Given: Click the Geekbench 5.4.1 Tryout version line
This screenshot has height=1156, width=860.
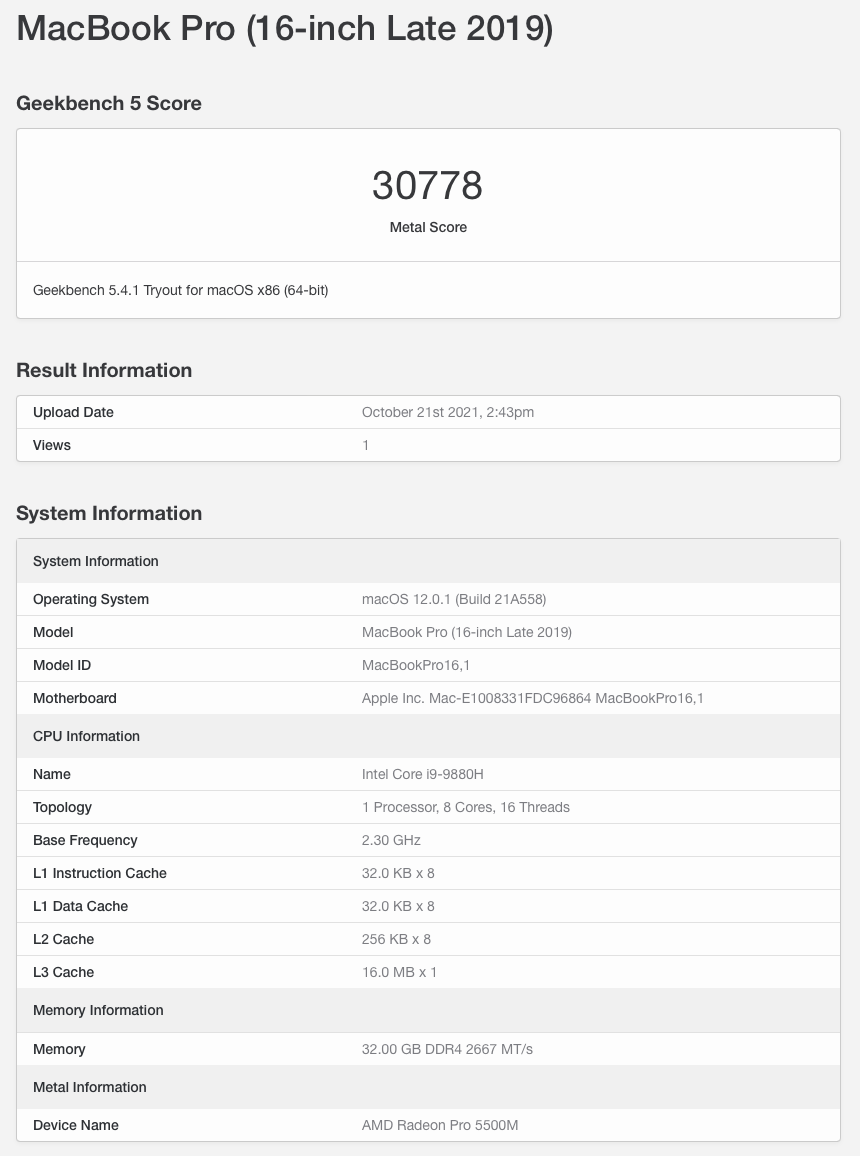Looking at the screenshot, I should click(x=181, y=290).
